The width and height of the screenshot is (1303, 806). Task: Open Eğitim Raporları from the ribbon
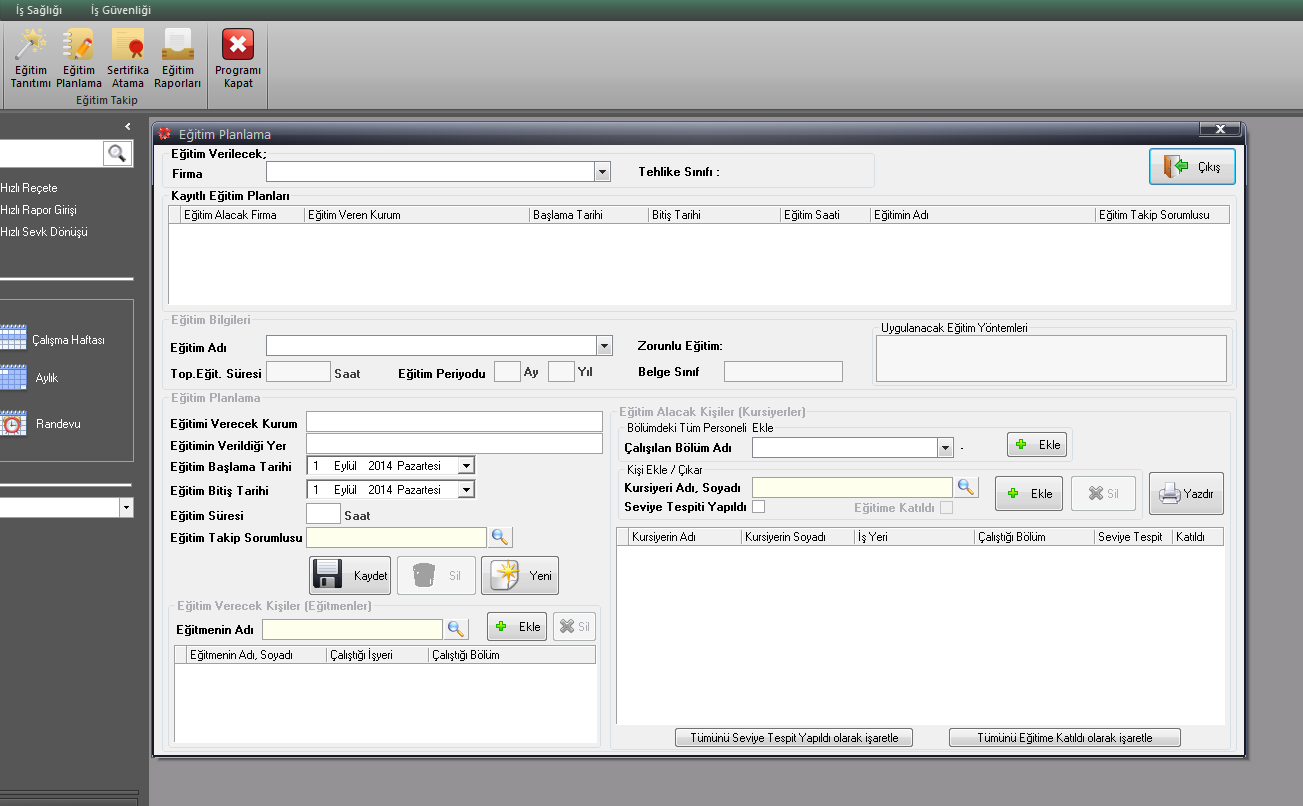tap(178, 59)
